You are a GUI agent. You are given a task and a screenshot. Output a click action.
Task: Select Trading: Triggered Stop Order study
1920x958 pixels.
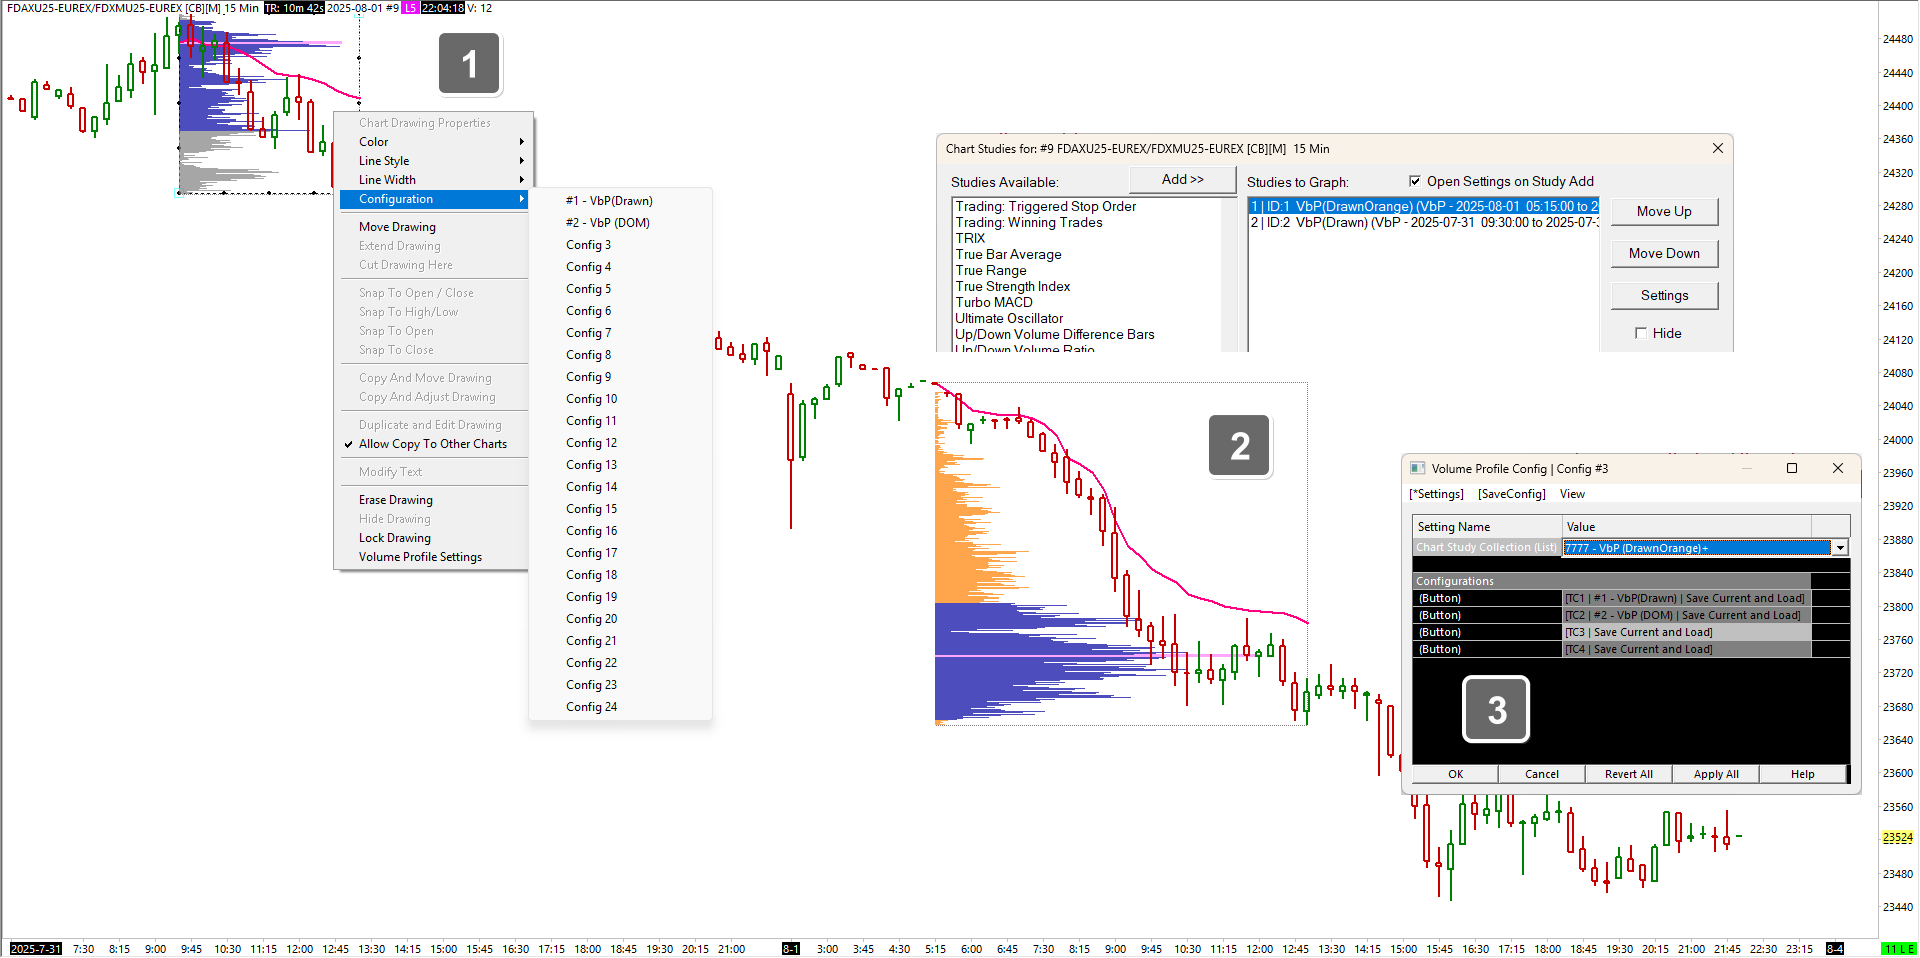[1046, 206]
